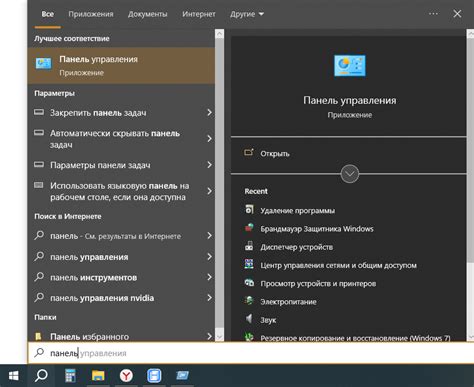Click the Брандмауэр Защитника Windows icon

coord(249,228)
